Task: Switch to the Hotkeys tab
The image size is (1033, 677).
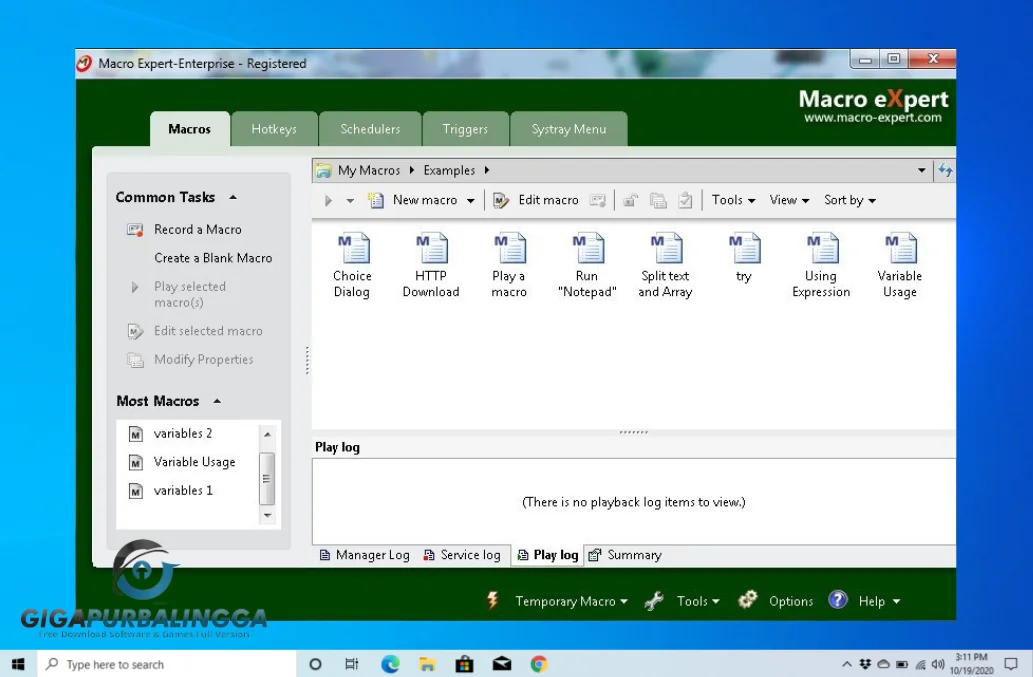Action: pyautogui.click(x=274, y=129)
